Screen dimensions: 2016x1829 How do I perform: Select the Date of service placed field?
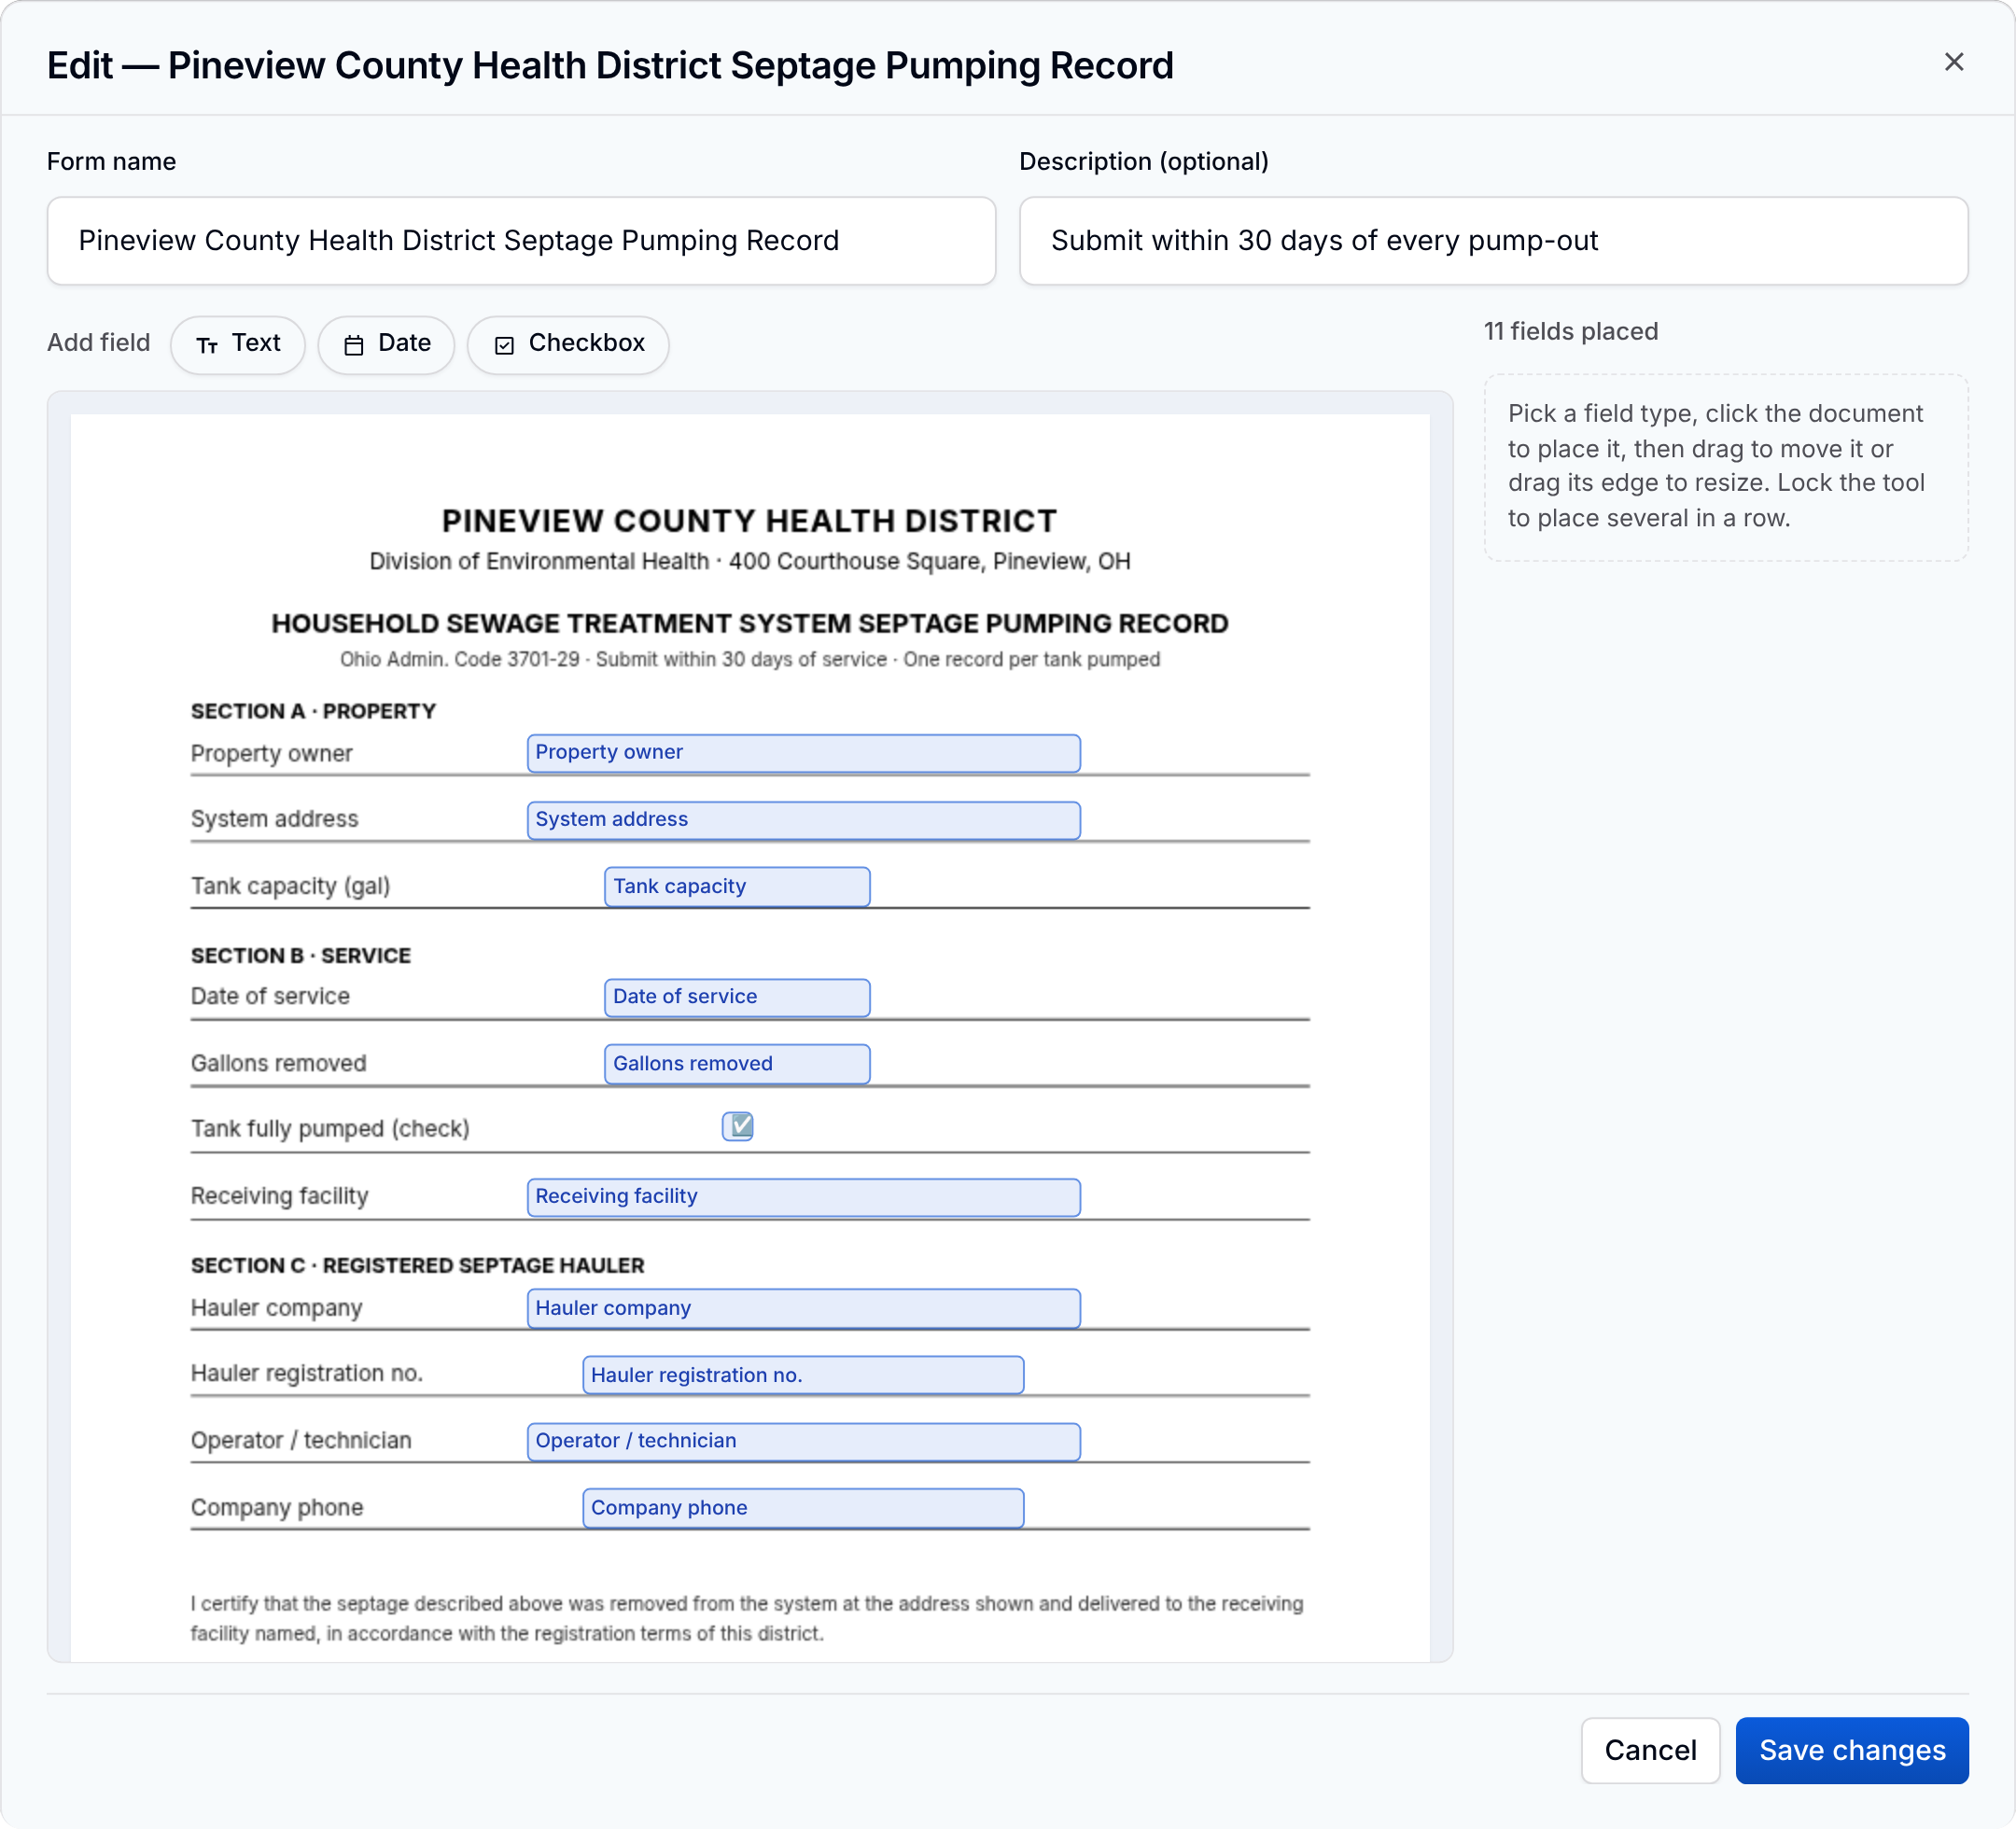[x=737, y=997]
